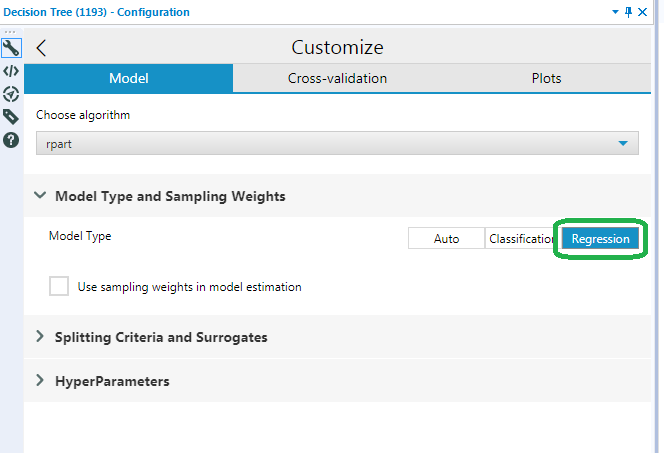
Task: Select Classification model type
Action: point(521,239)
